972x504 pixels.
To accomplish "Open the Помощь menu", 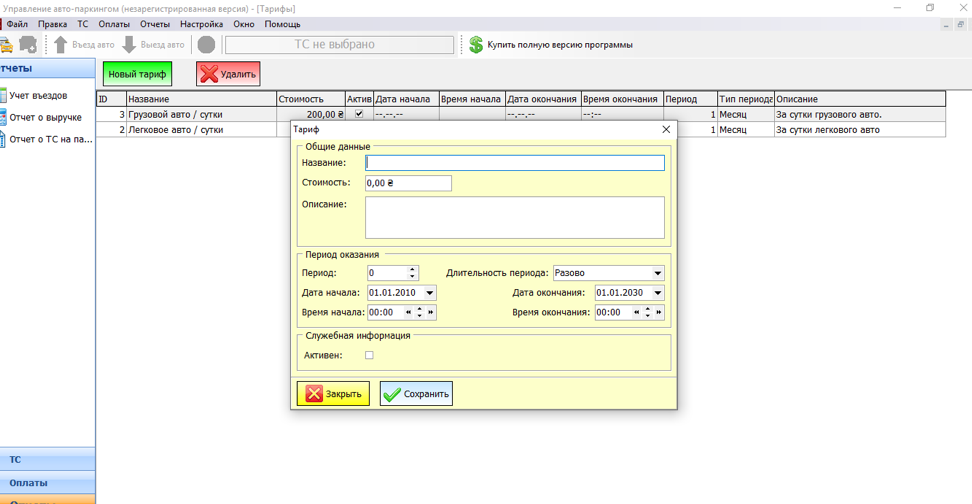I will click(x=283, y=24).
